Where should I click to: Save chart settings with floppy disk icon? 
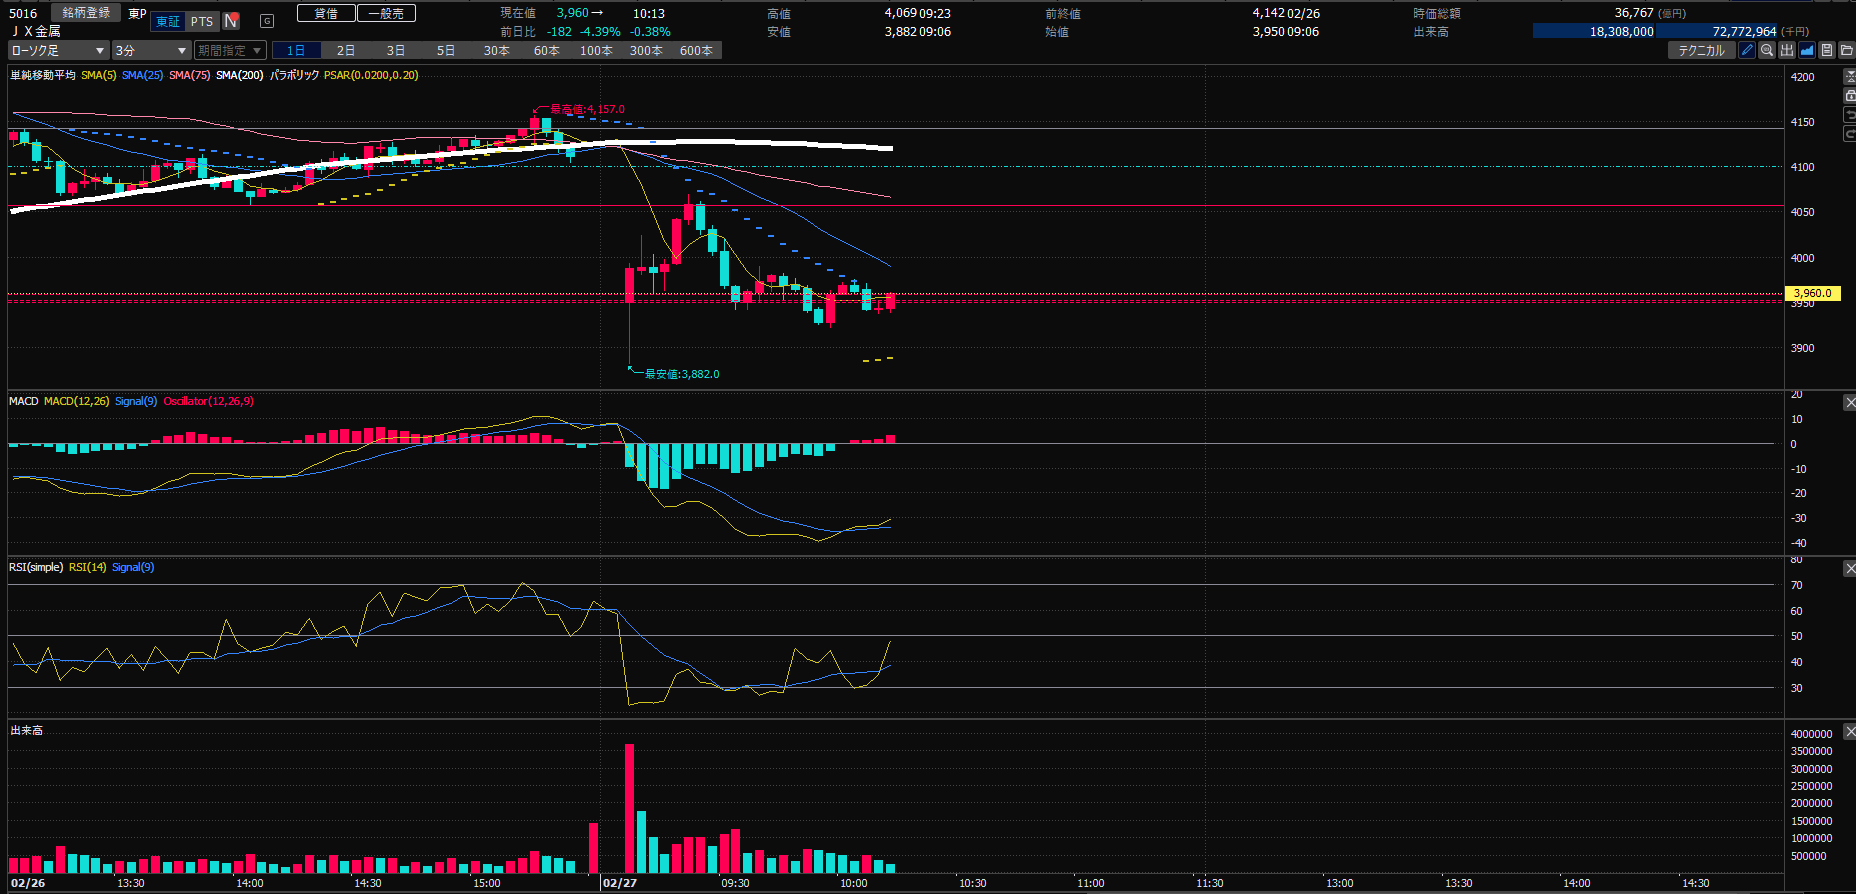click(1827, 50)
